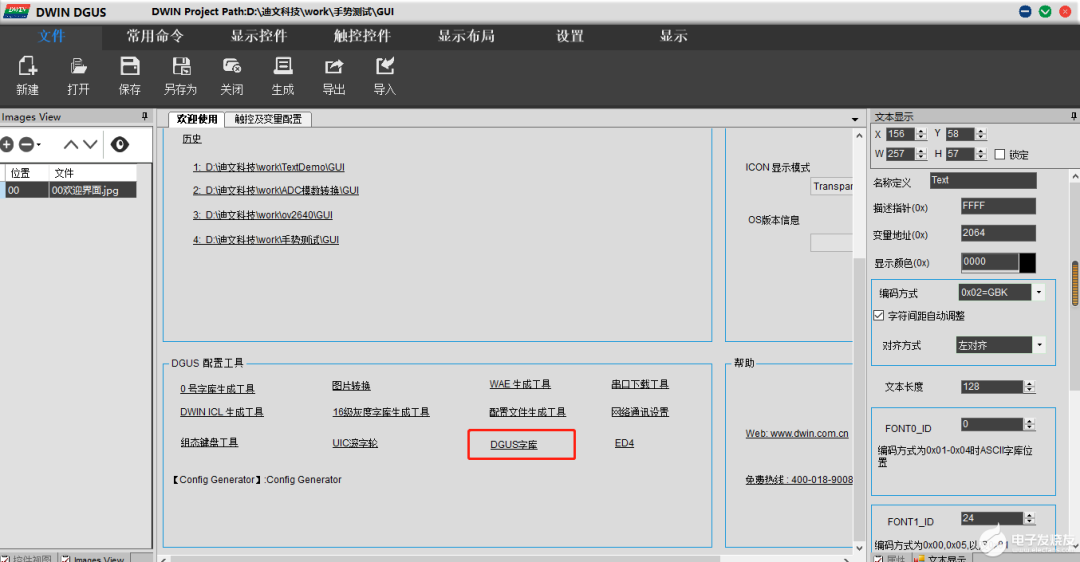Click the X coordinate spinner arrows
Viewport: 1080px width, 562px height.
[x=922, y=134]
